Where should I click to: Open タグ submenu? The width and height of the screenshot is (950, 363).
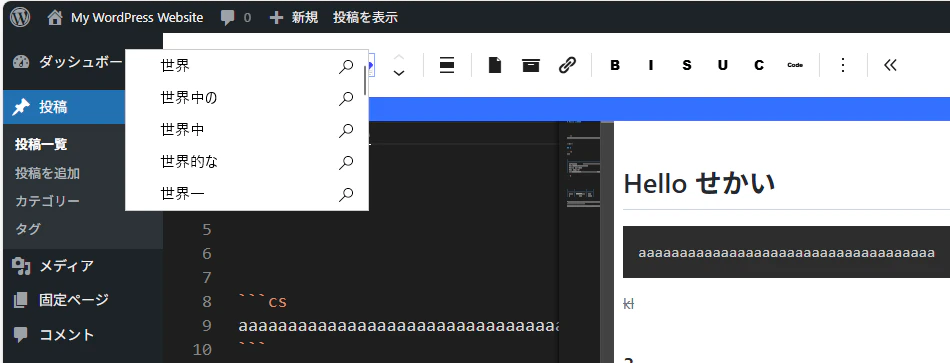pos(28,229)
